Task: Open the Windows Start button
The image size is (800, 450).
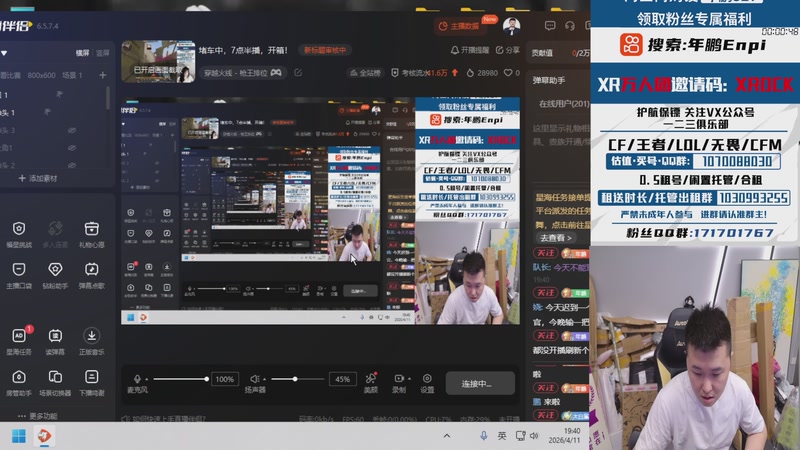Action: pos(19,436)
